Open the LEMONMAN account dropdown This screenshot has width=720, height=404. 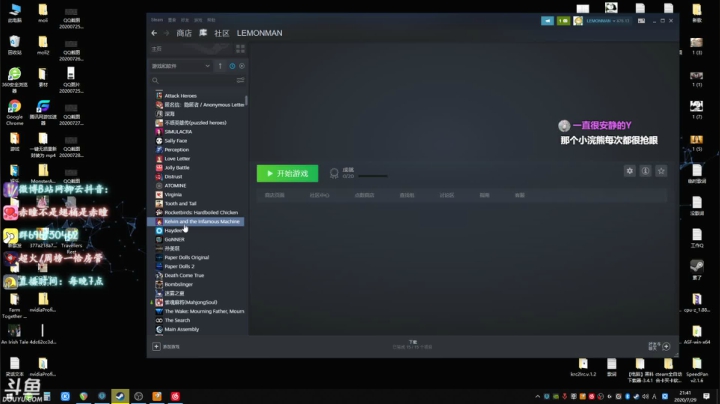tap(607, 21)
